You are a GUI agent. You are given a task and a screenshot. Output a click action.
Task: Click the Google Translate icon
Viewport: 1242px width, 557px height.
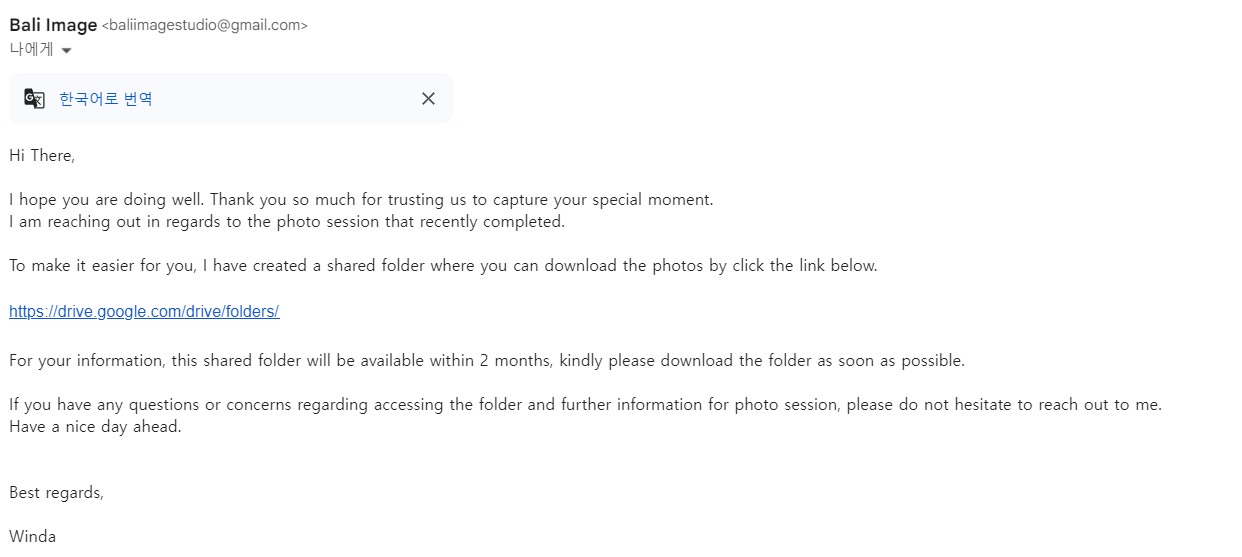tap(34, 98)
